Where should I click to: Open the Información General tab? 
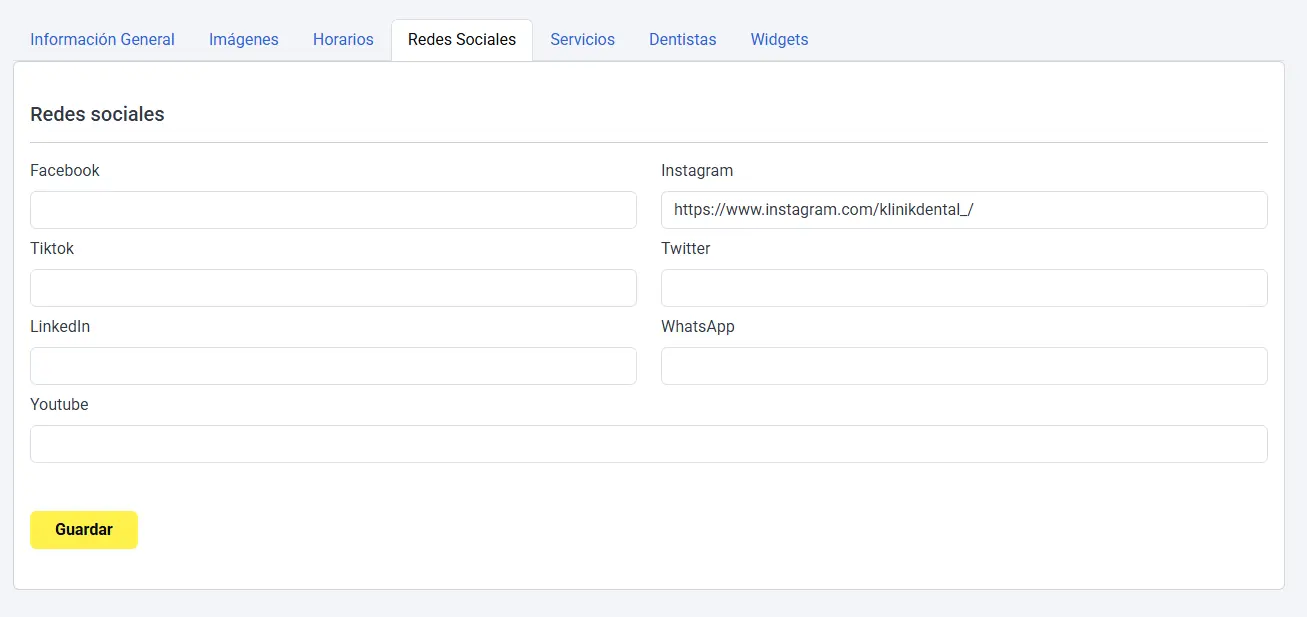click(102, 40)
